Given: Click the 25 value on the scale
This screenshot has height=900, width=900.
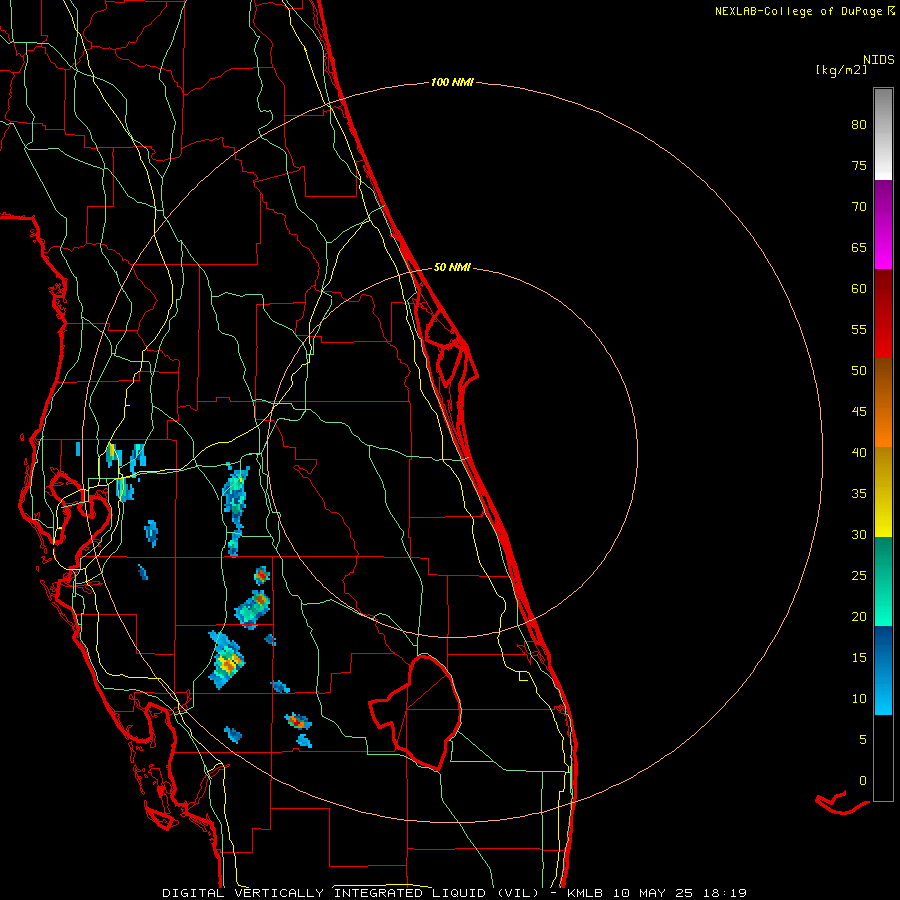Looking at the screenshot, I should 859,575.
